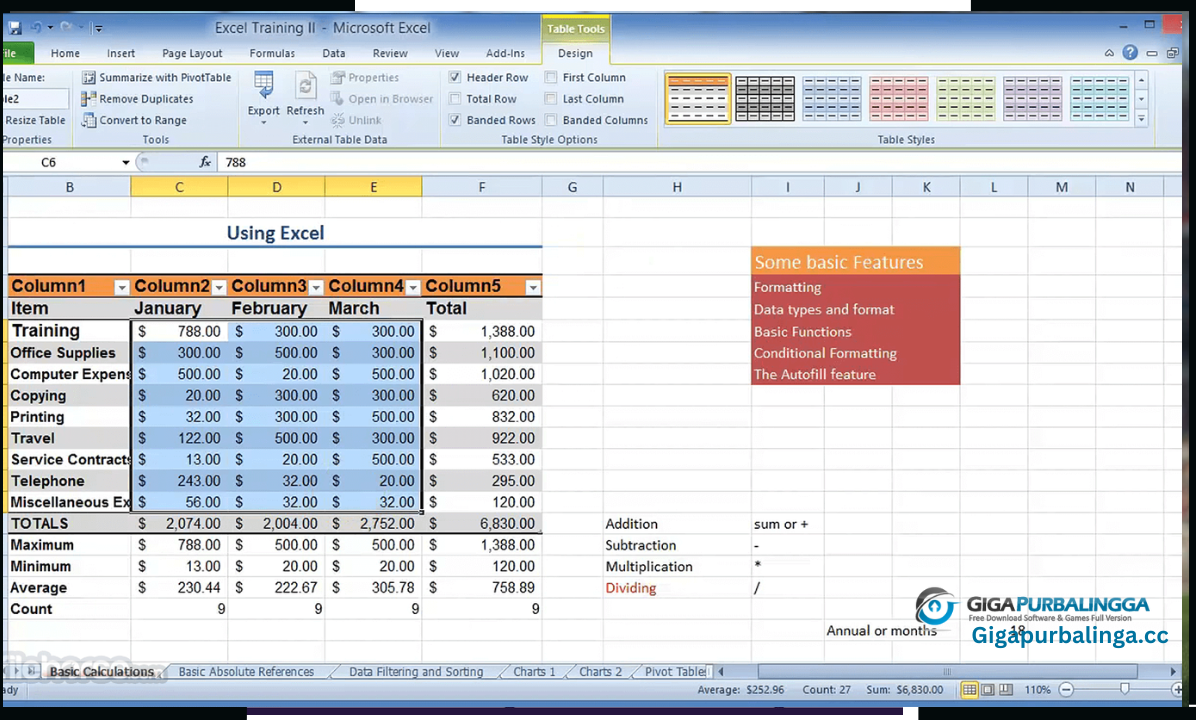Screen dimensions: 1200x720
Task: Select column header G
Action: pyautogui.click(x=572, y=187)
